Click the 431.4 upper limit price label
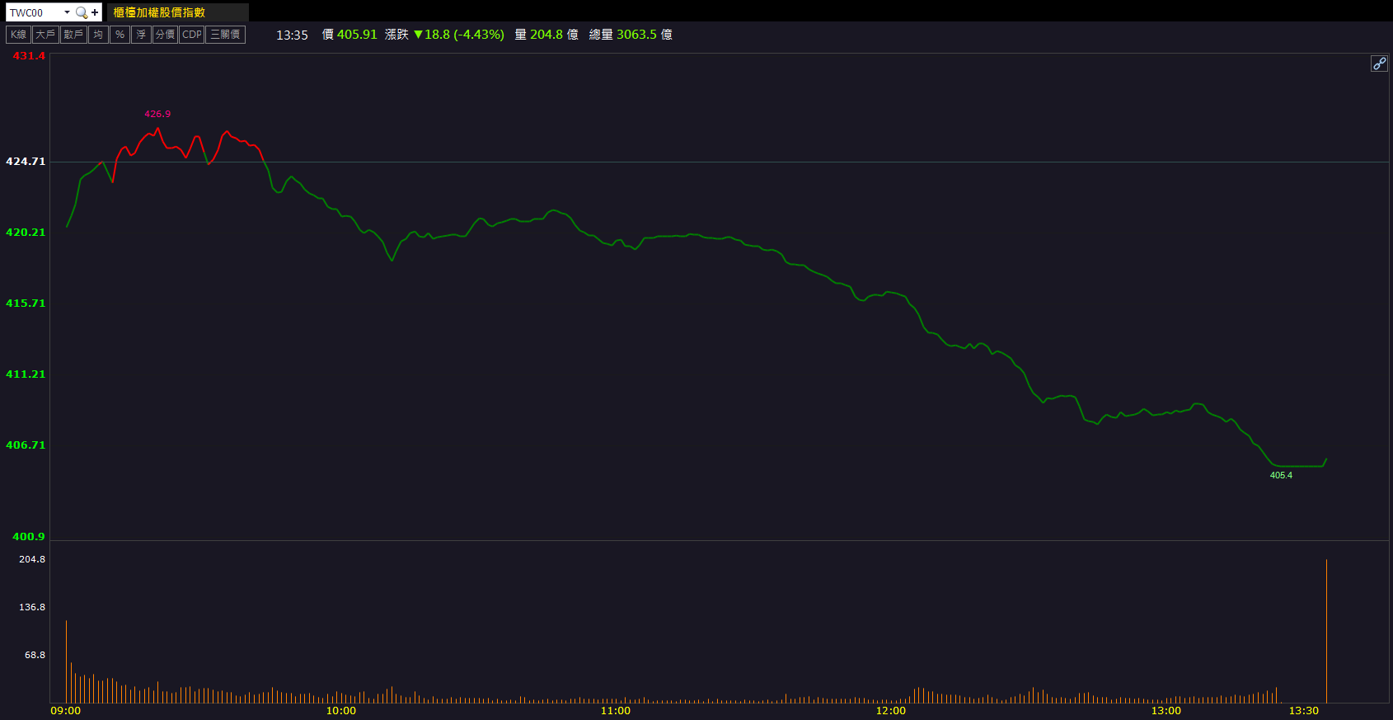Image resolution: width=1393 pixels, height=720 pixels. 29,56
